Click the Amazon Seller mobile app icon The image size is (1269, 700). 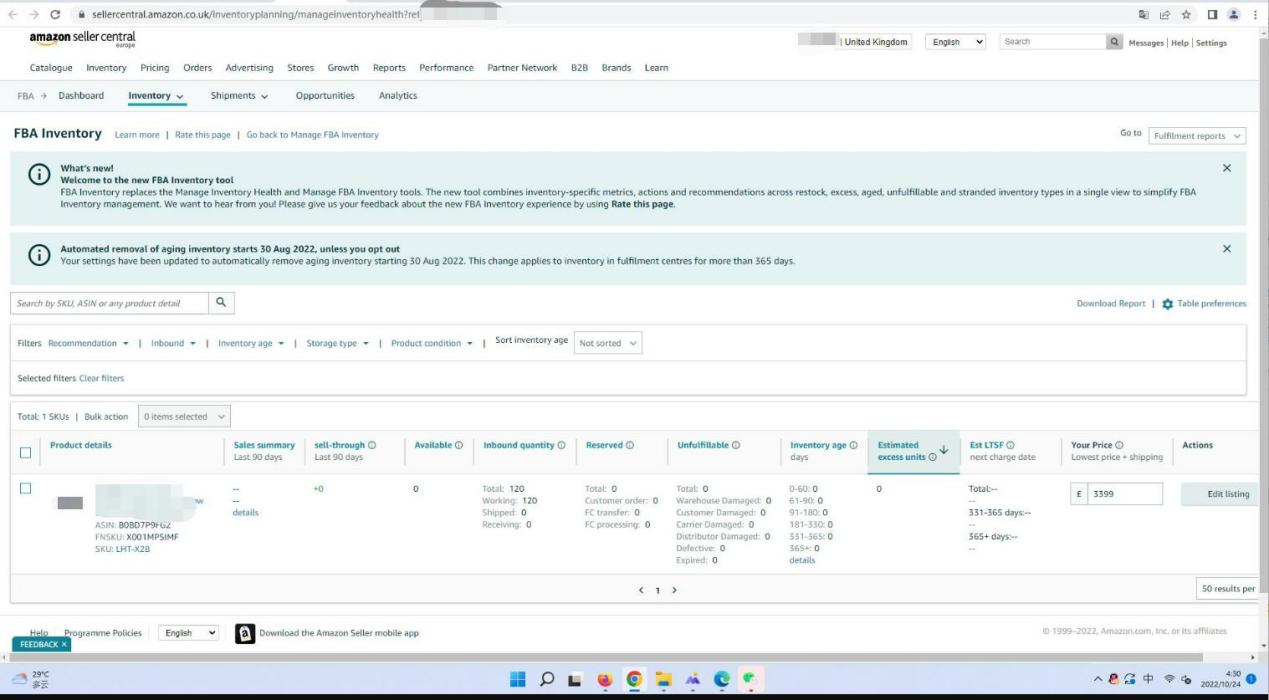click(x=244, y=633)
